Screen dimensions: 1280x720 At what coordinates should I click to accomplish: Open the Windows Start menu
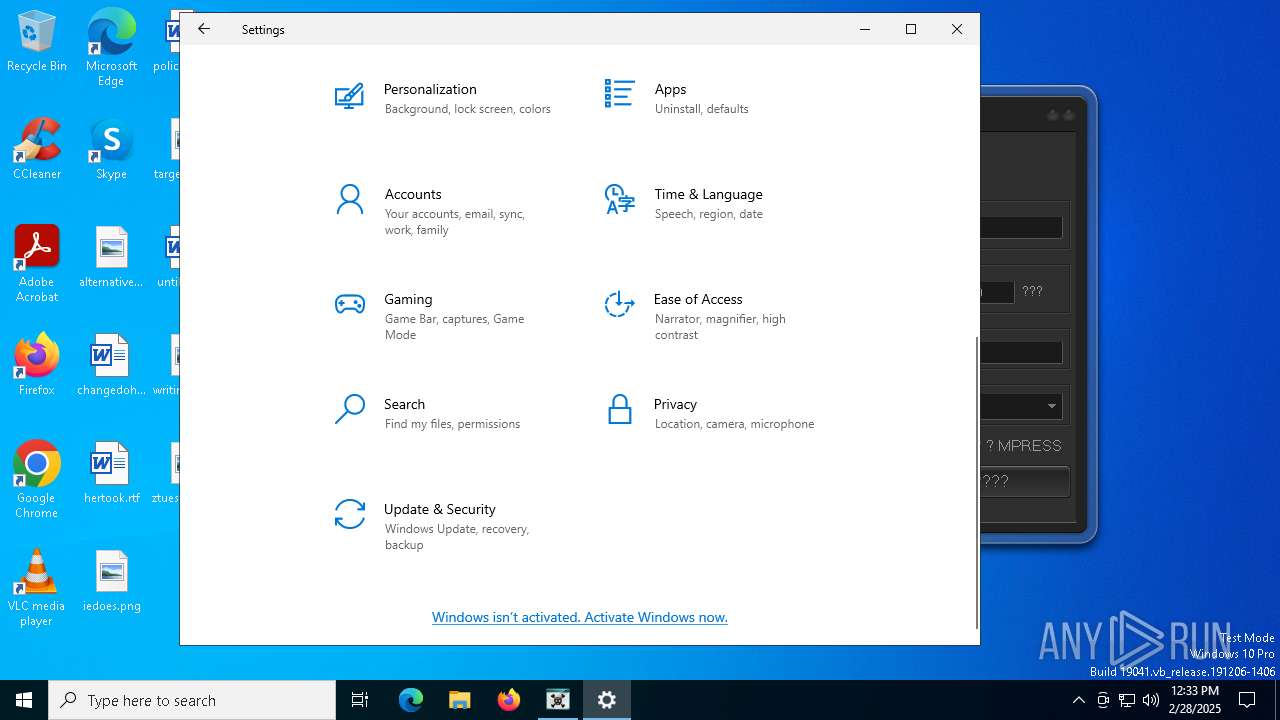pyautogui.click(x=24, y=700)
